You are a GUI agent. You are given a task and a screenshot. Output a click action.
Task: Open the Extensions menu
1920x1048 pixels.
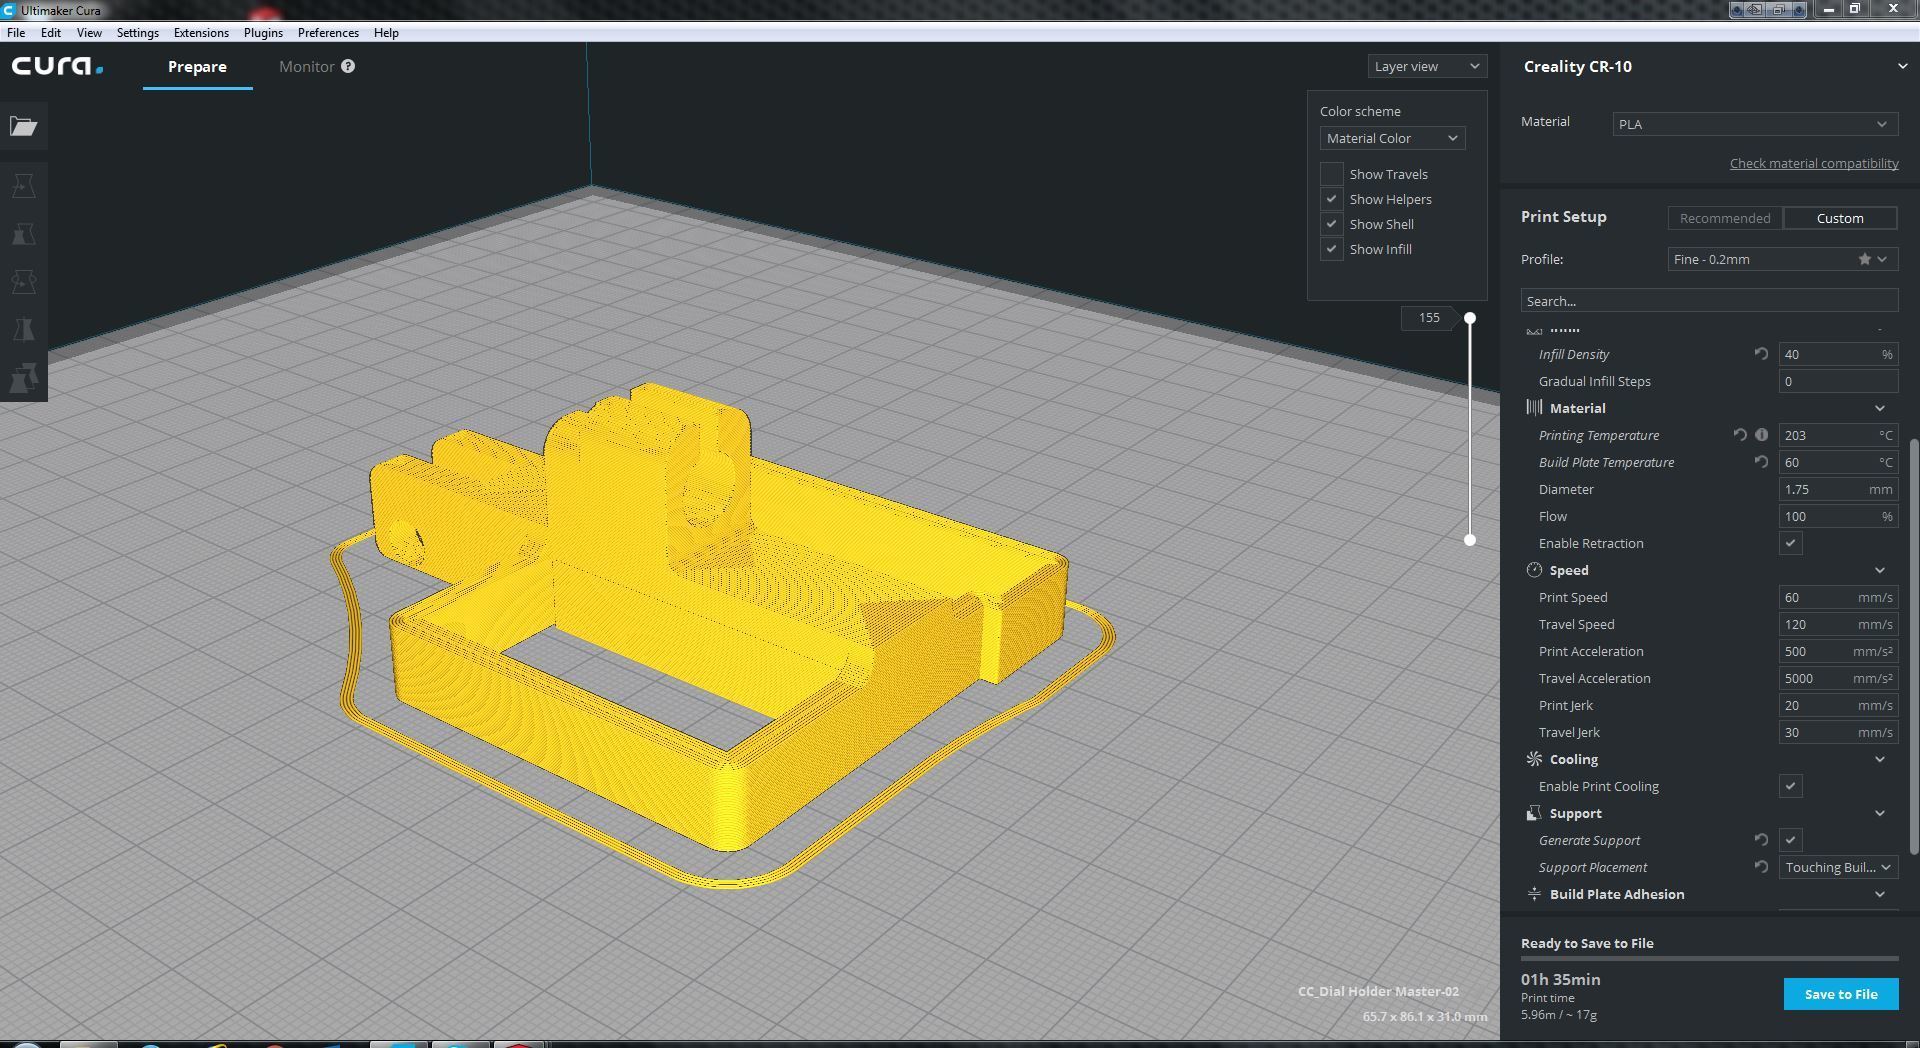tap(201, 33)
